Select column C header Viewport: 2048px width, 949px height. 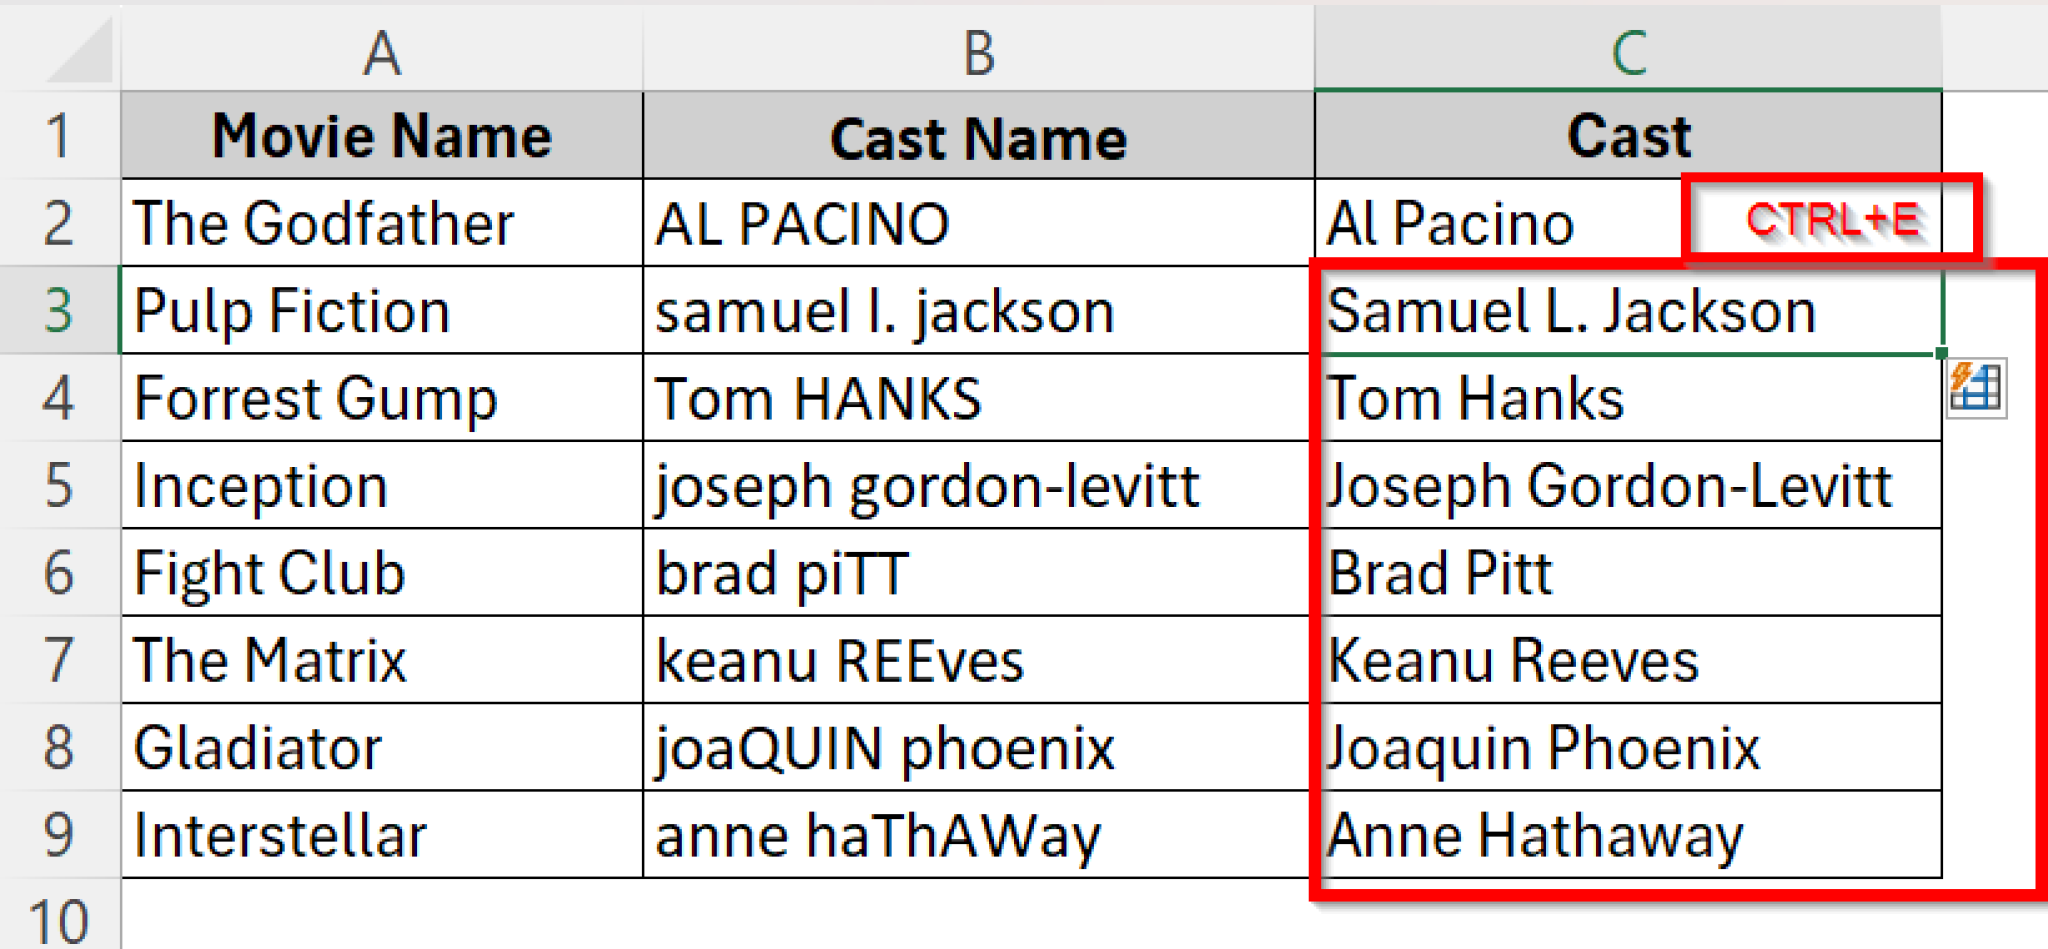coord(1627,52)
